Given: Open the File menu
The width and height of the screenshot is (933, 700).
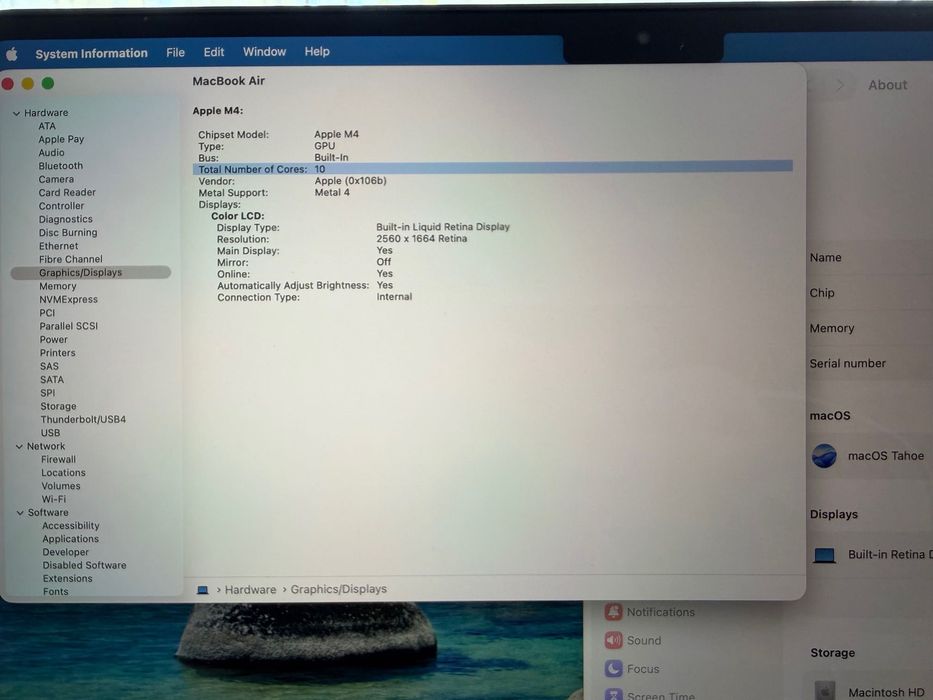Looking at the screenshot, I should [x=175, y=52].
